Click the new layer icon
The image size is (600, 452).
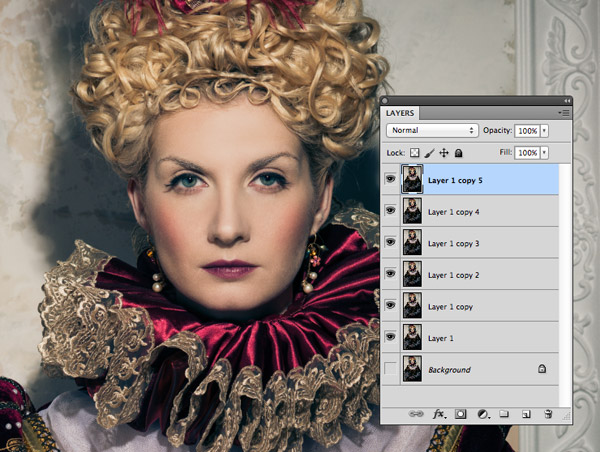point(526,413)
